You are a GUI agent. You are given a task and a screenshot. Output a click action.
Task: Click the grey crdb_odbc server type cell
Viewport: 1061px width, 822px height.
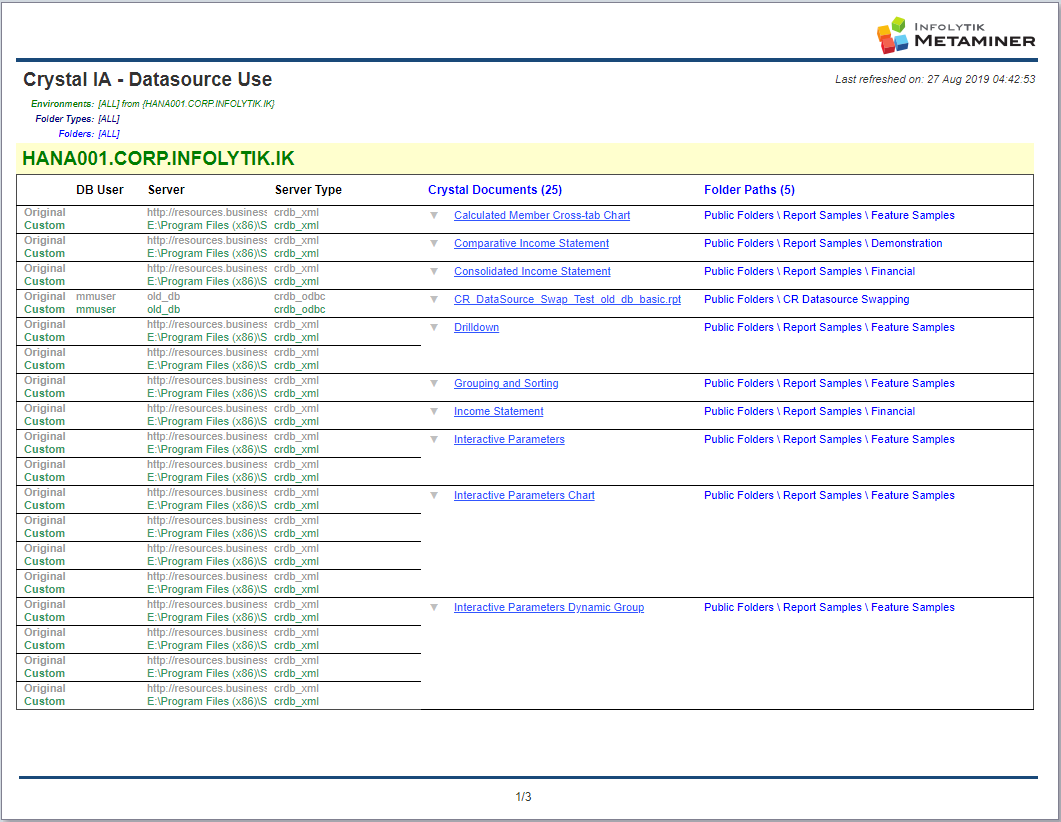click(300, 297)
